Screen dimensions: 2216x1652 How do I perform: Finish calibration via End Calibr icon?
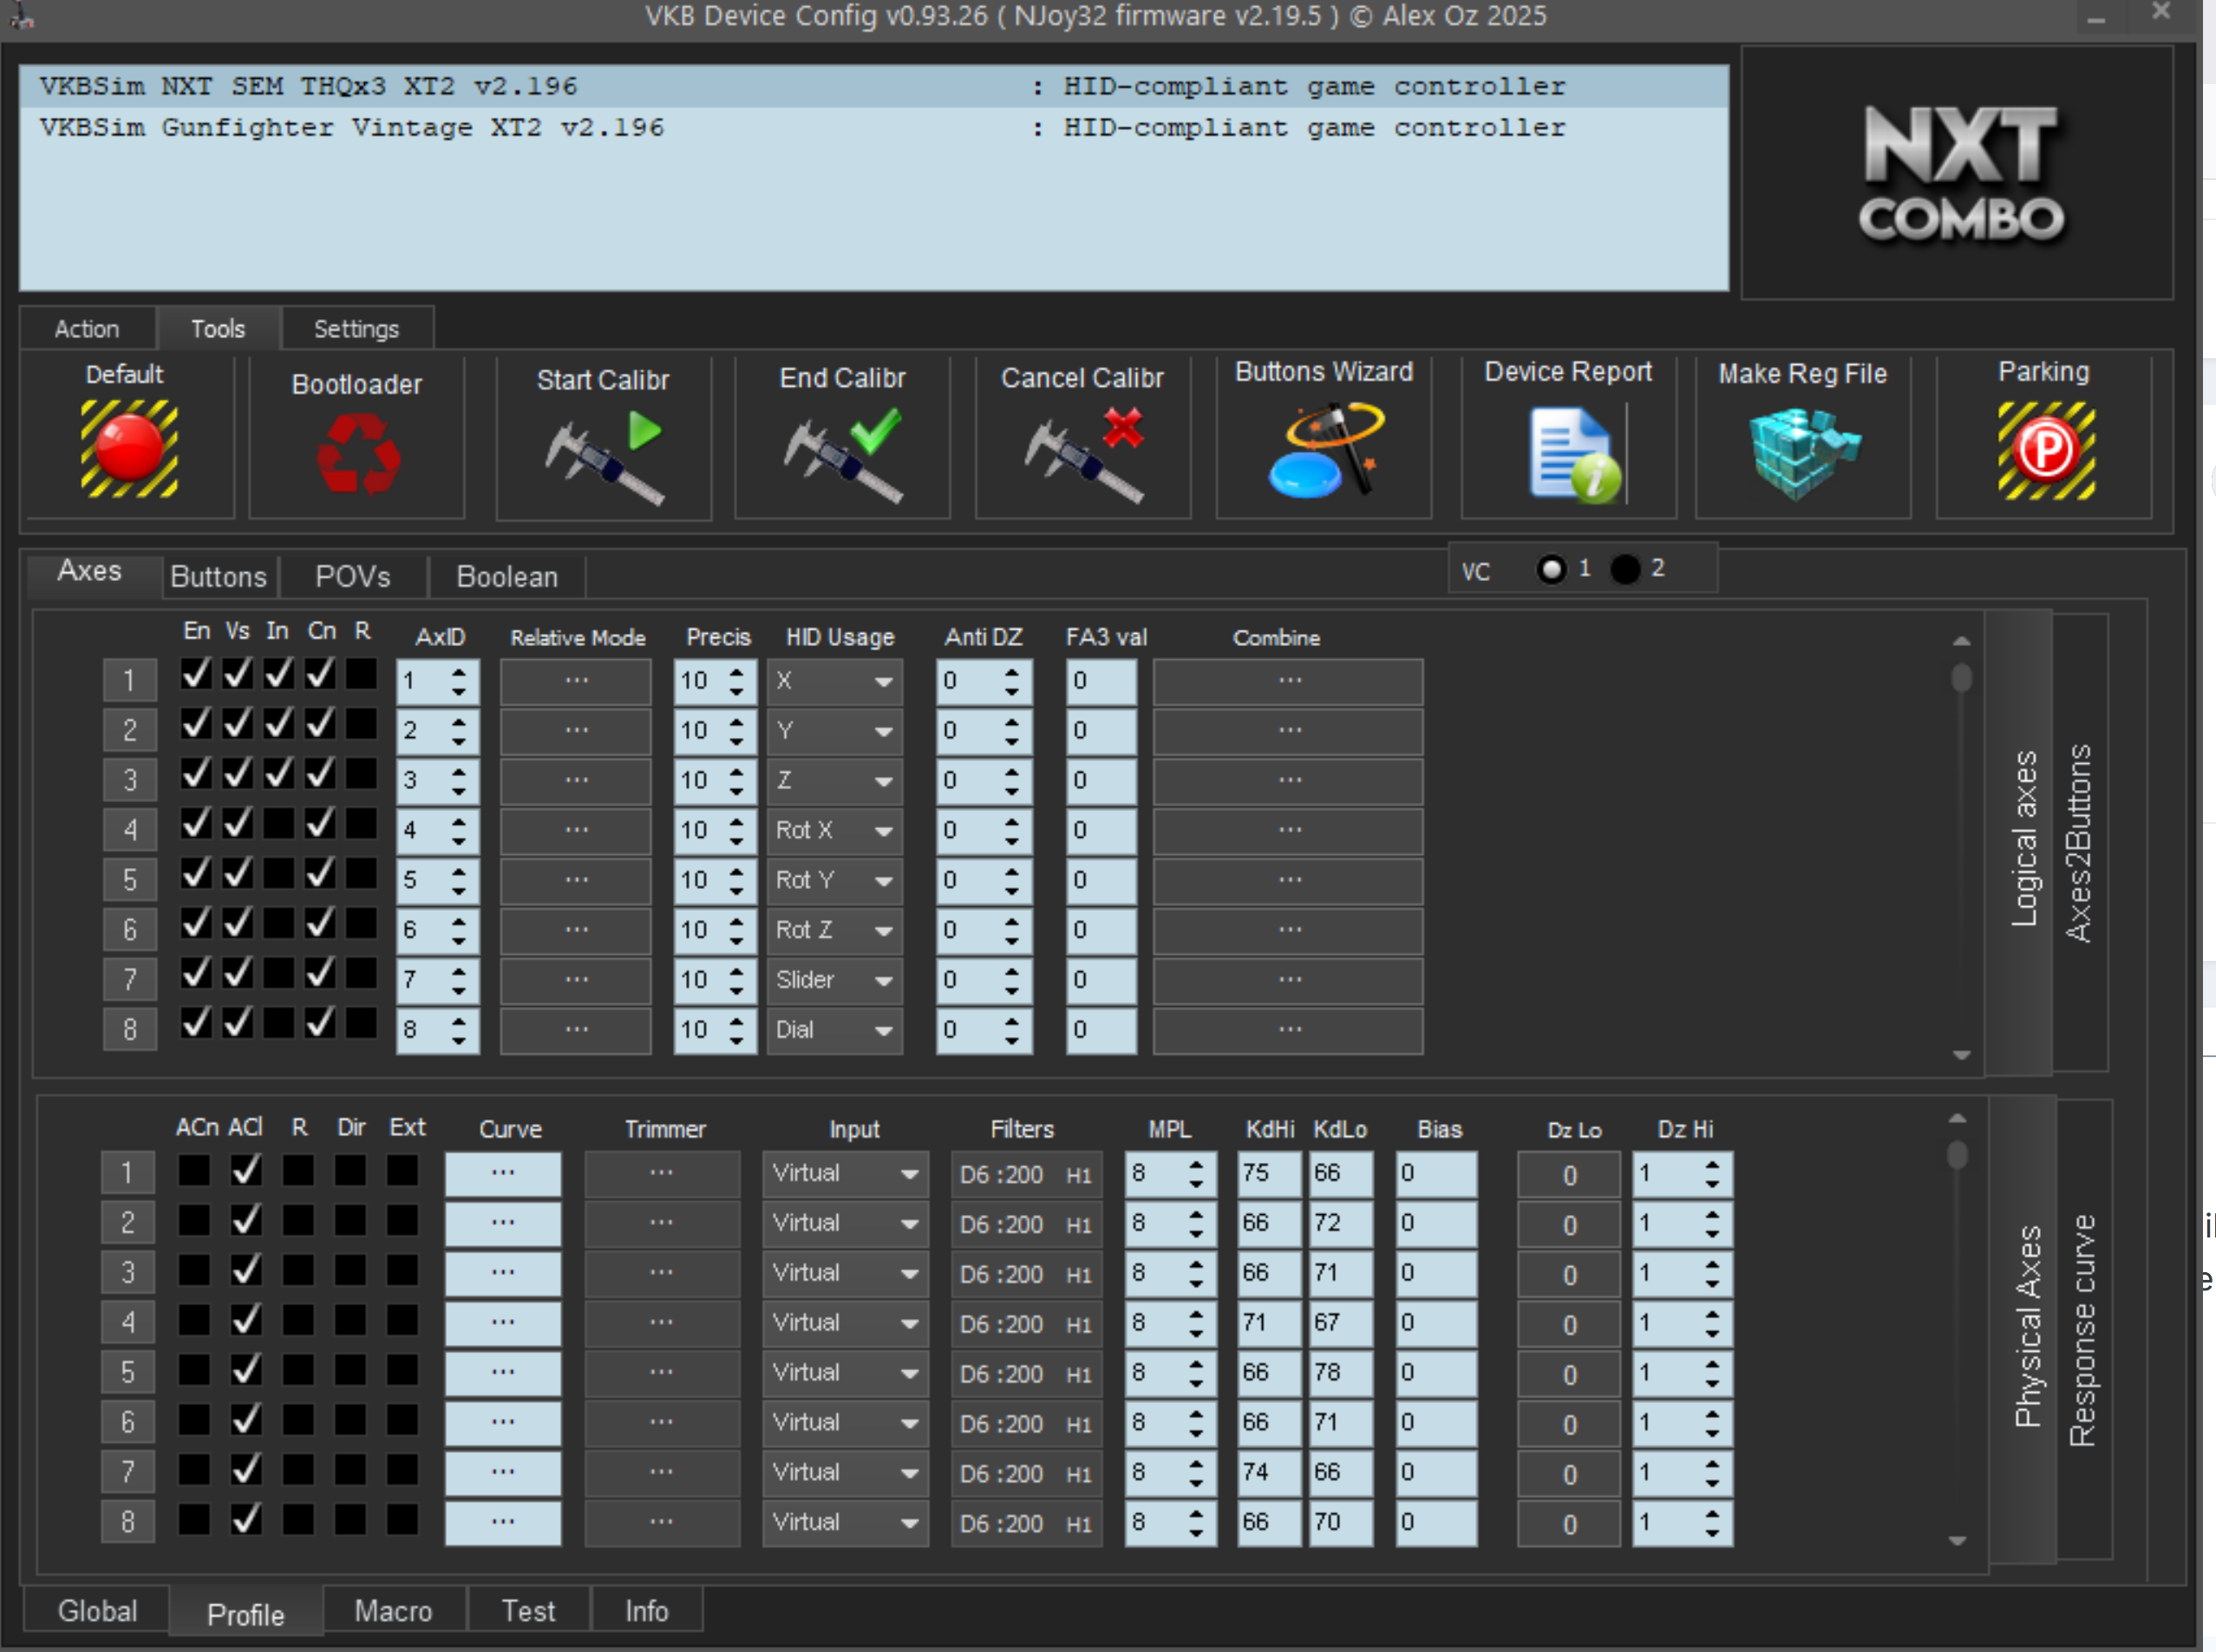[x=843, y=456]
